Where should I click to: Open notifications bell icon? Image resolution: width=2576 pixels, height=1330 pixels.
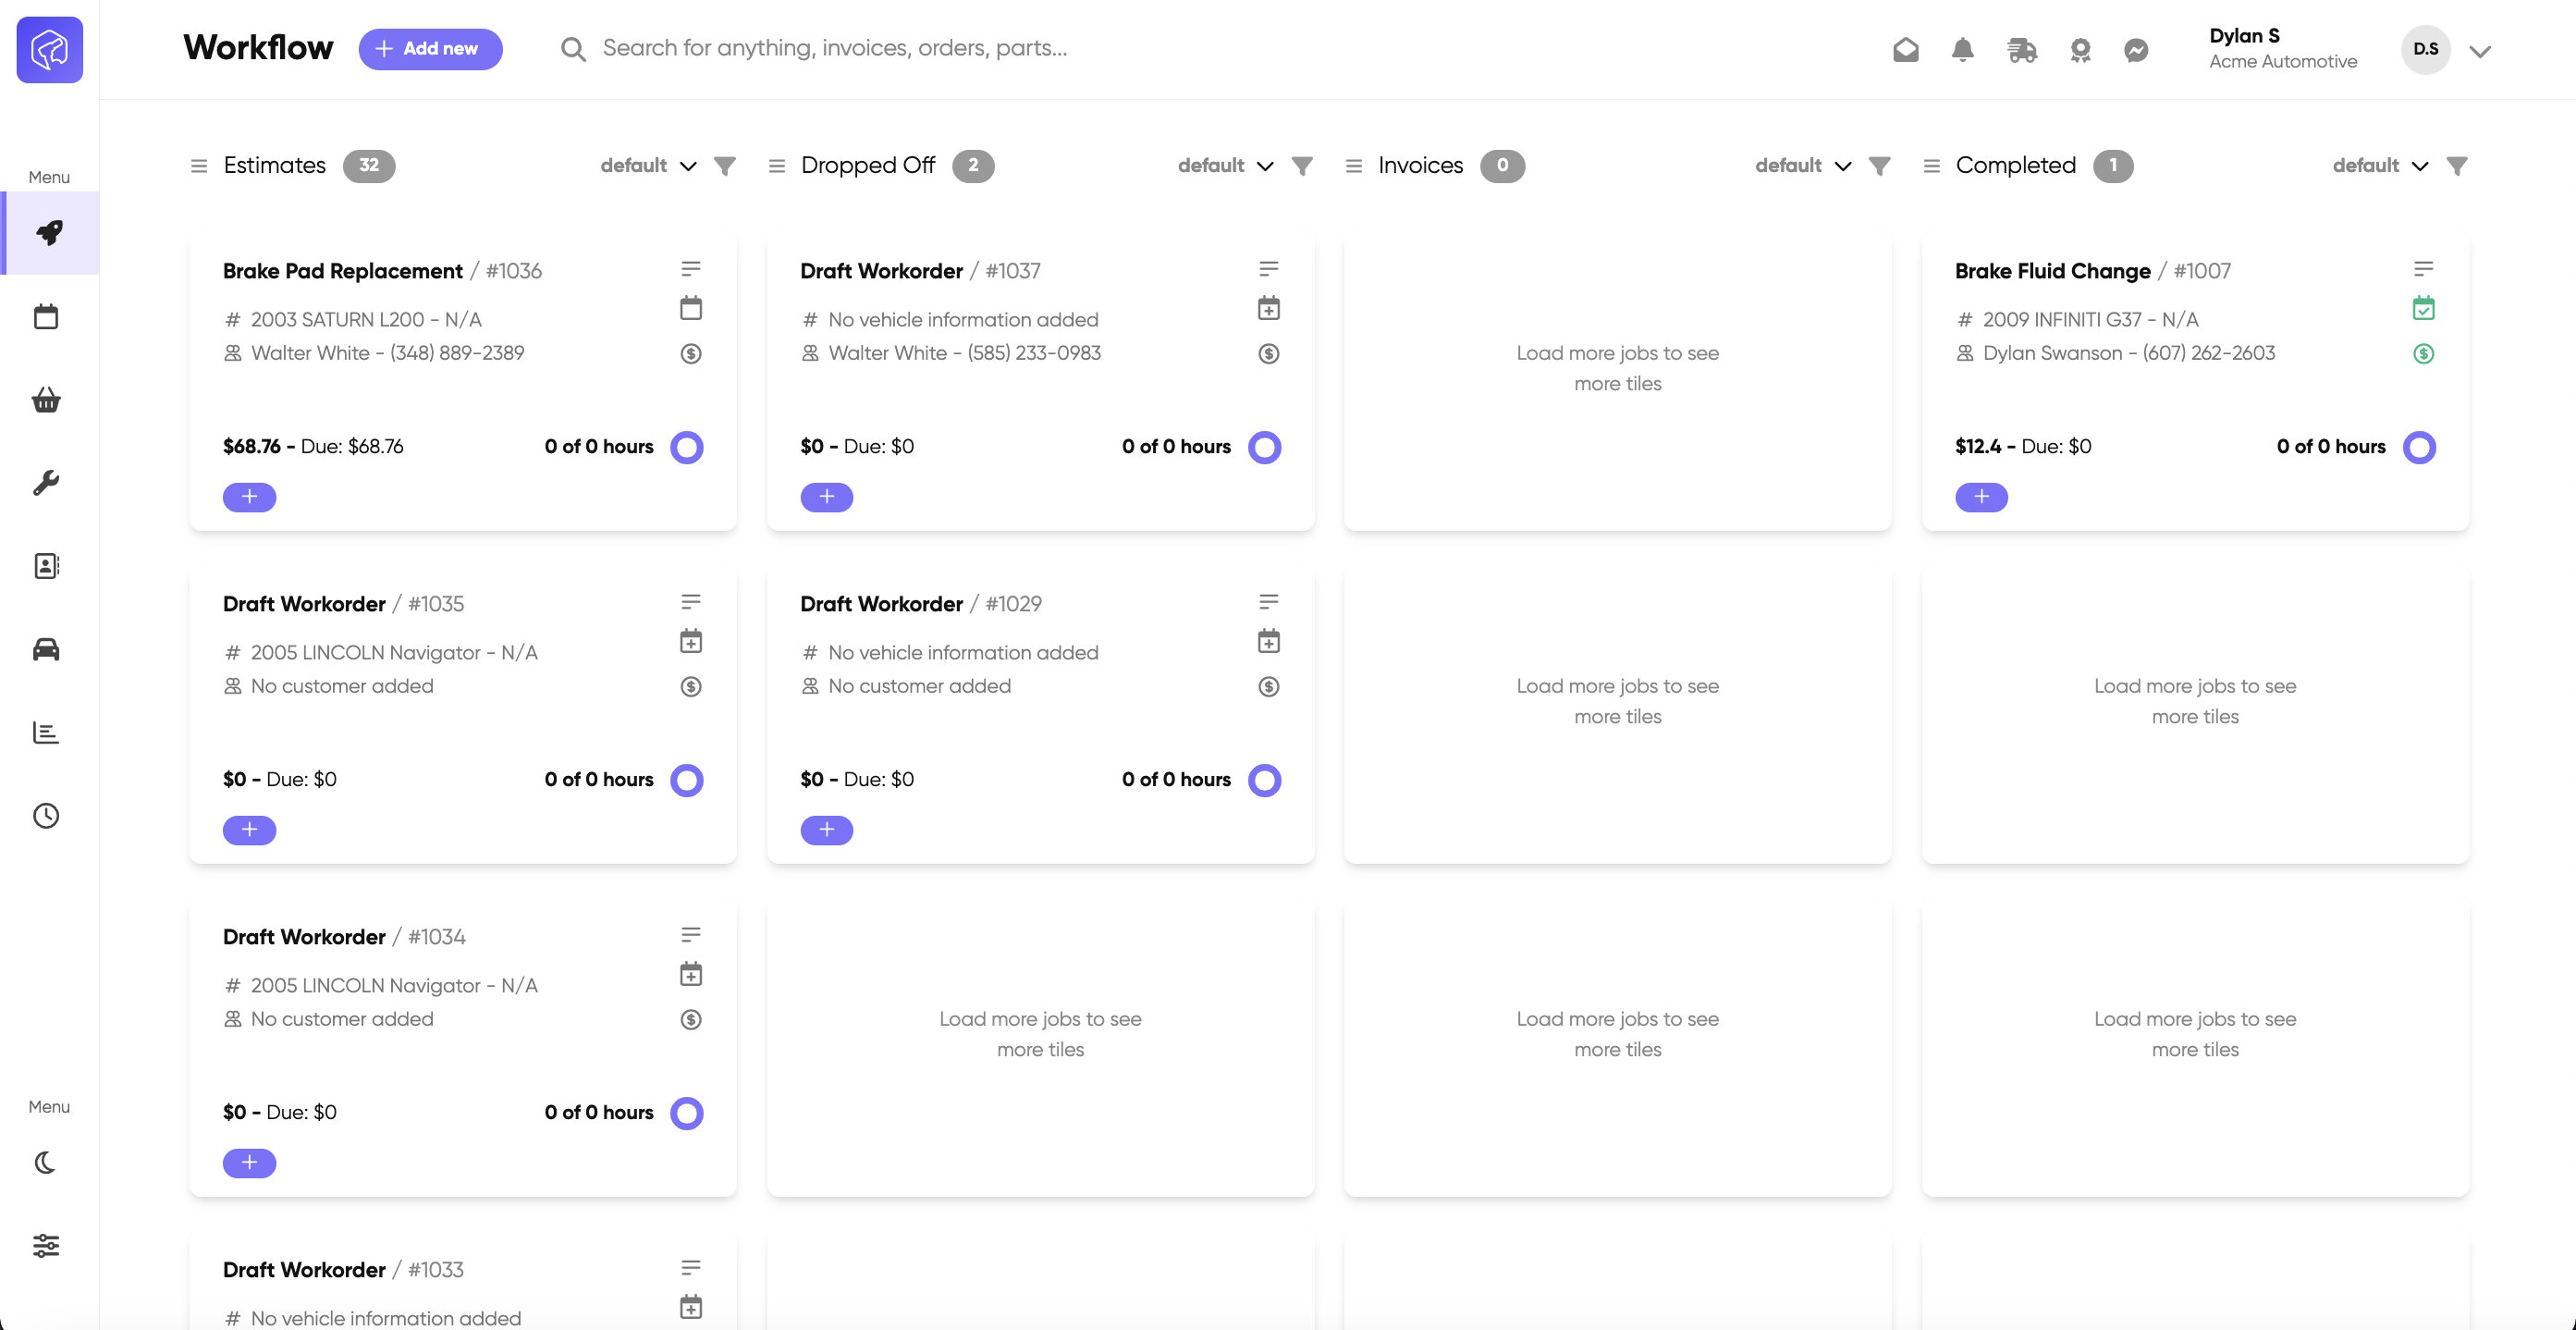coord(1963,49)
